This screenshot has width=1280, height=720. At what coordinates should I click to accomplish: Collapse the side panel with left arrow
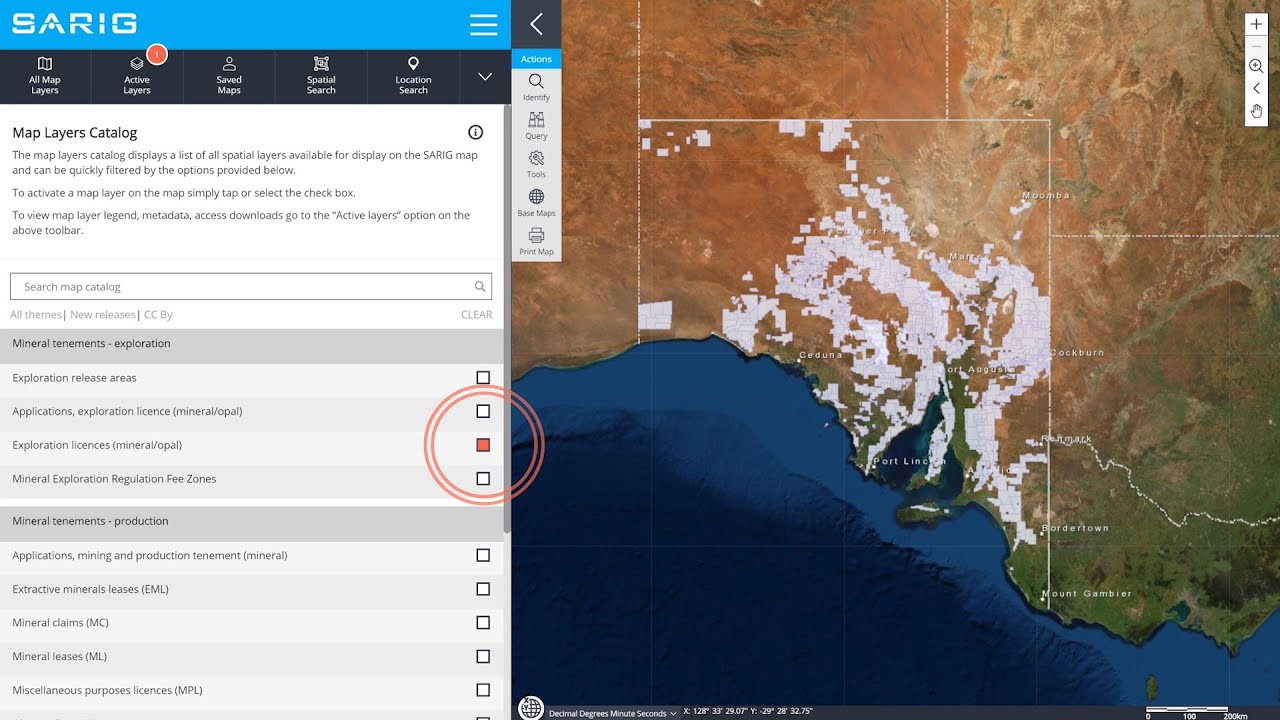click(x=536, y=24)
